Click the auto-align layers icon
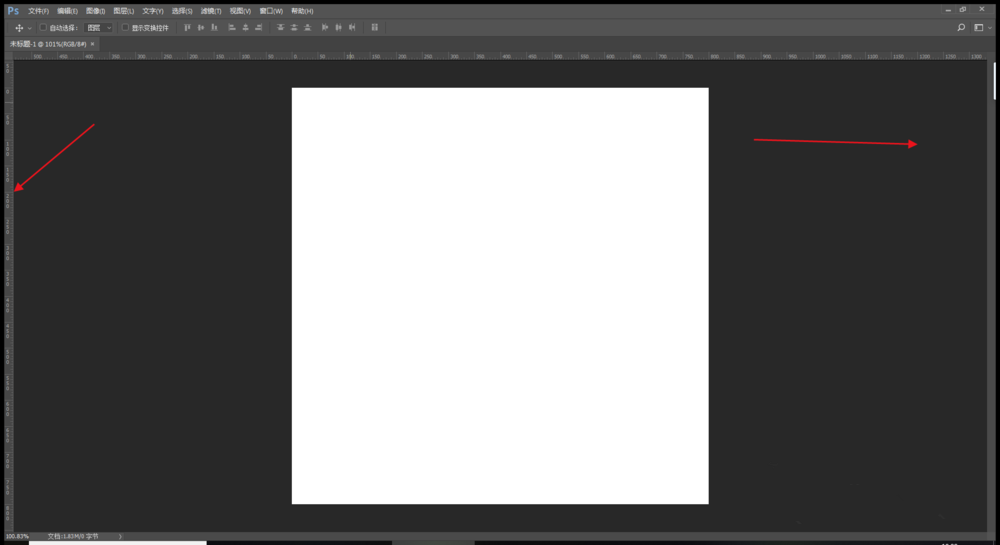This screenshot has height=545, width=1000. tap(374, 27)
